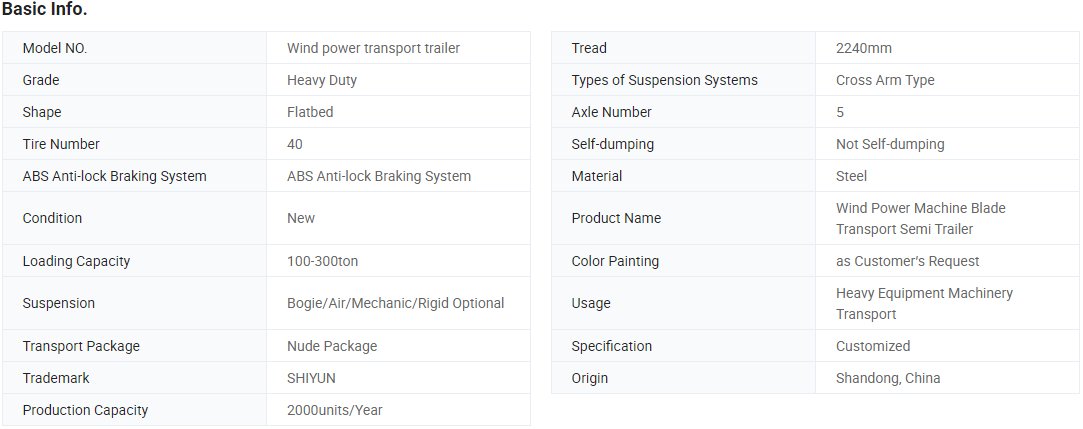This screenshot has height=429, width=1083.
Task: Select the 2000units/Year production capacity value
Action: [335, 410]
